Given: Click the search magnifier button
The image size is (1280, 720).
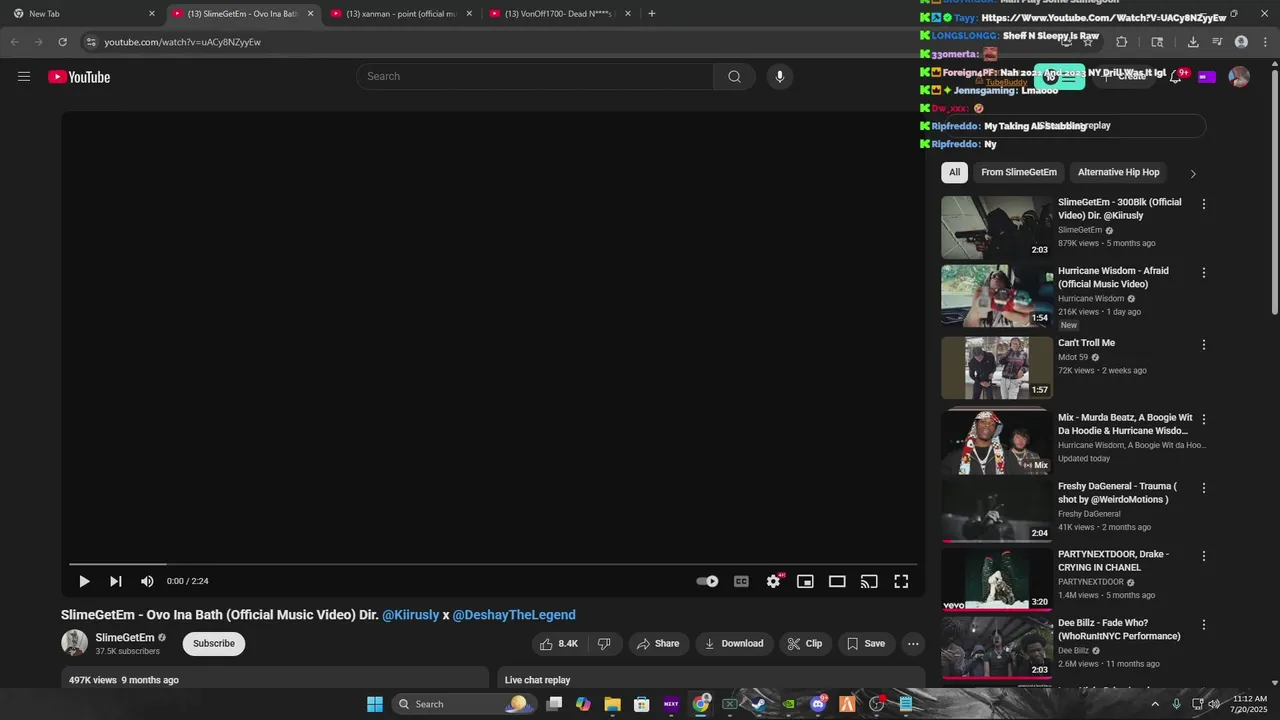Looking at the screenshot, I should tap(734, 76).
